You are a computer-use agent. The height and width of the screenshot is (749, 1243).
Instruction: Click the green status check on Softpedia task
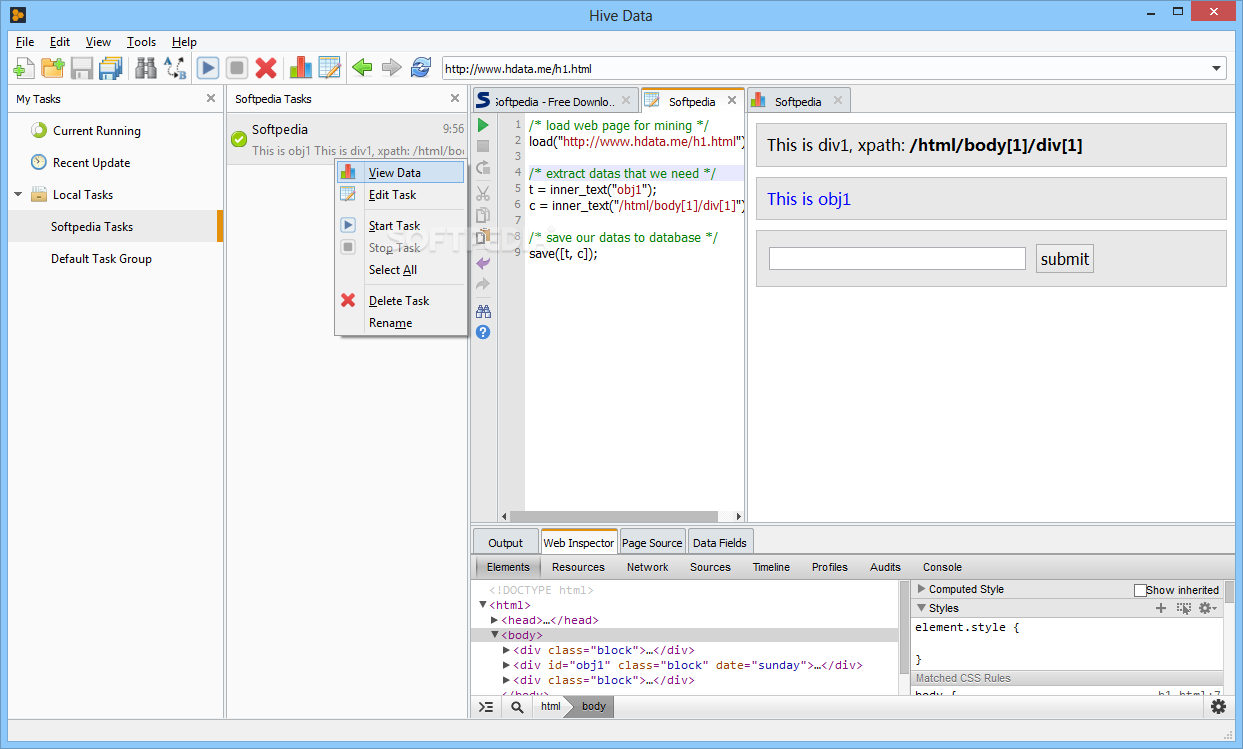point(238,139)
